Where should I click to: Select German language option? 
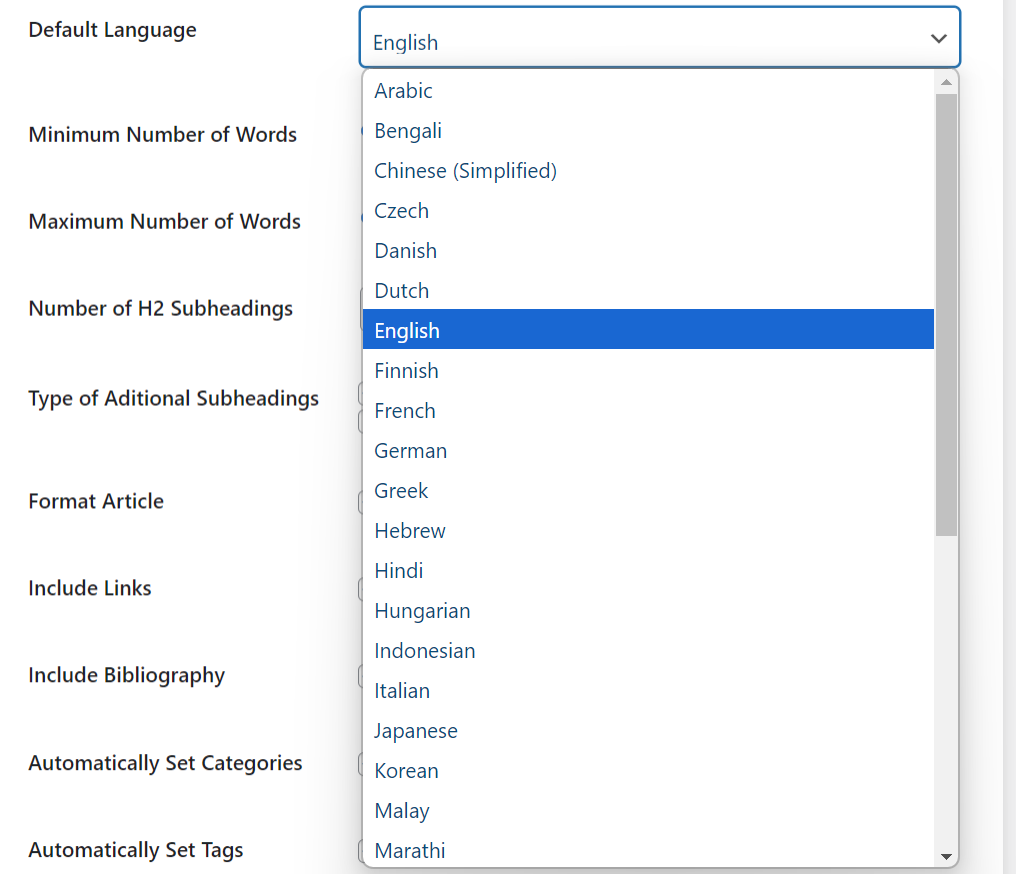pyautogui.click(x=648, y=451)
